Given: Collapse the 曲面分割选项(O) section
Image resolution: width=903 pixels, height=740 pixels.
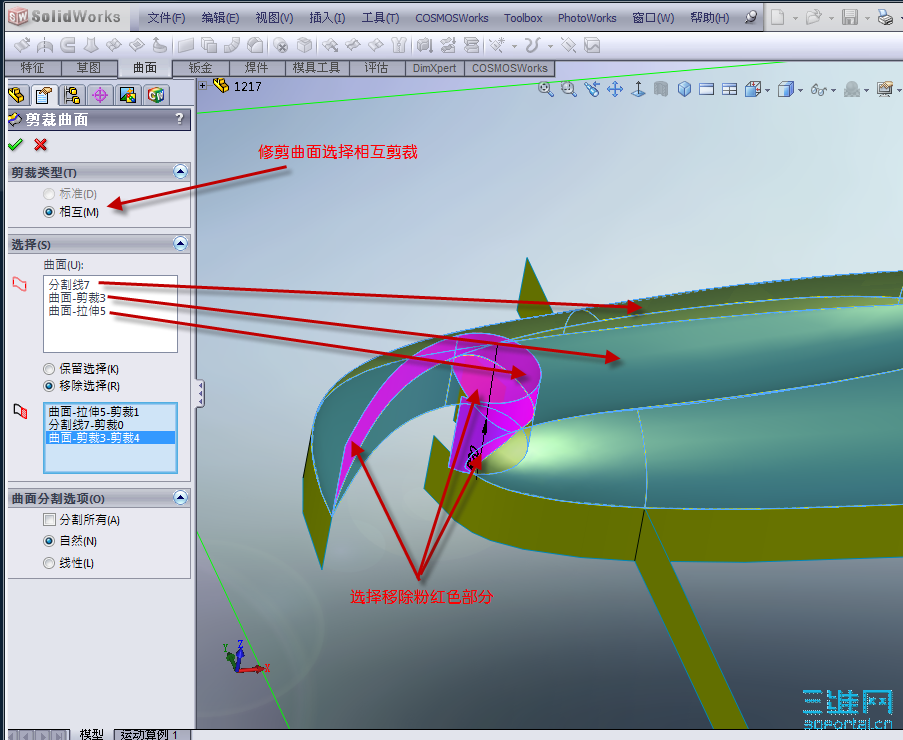Looking at the screenshot, I should (180, 497).
